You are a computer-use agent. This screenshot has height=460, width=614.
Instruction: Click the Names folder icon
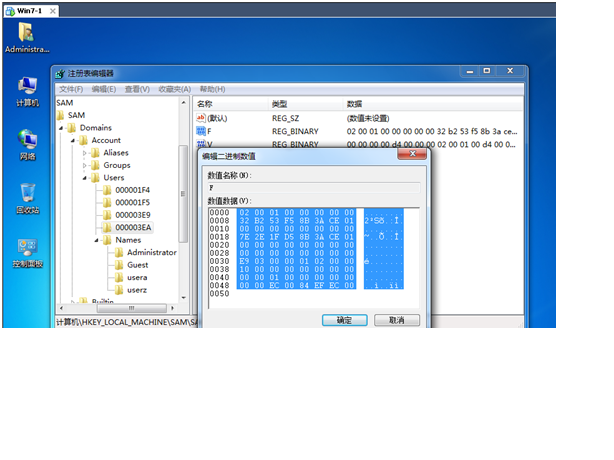pyautogui.click(x=107, y=240)
